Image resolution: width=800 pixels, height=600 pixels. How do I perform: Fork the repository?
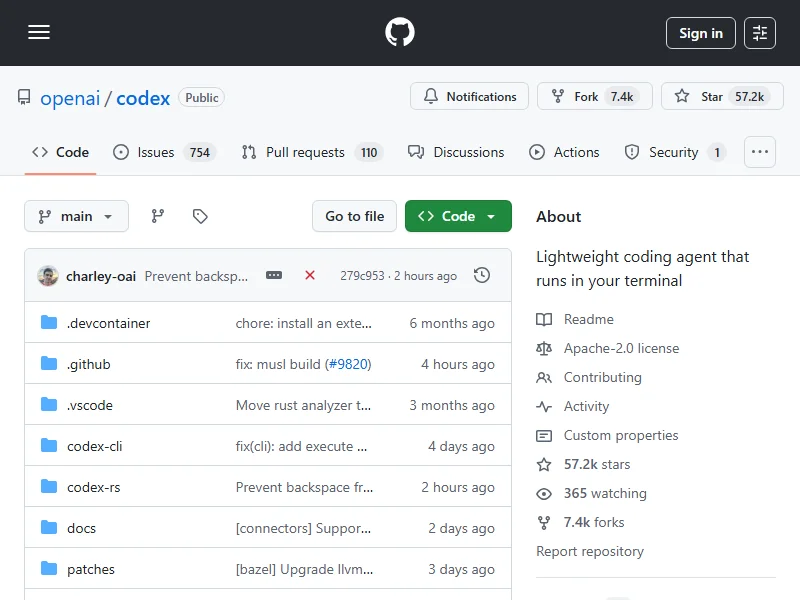(594, 97)
